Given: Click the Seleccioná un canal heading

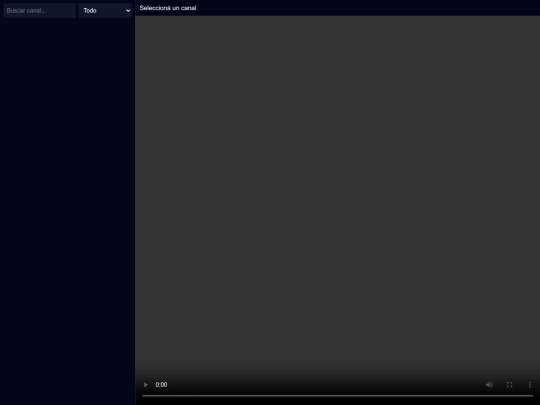Looking at the screenshot, I should pos(168,8).
